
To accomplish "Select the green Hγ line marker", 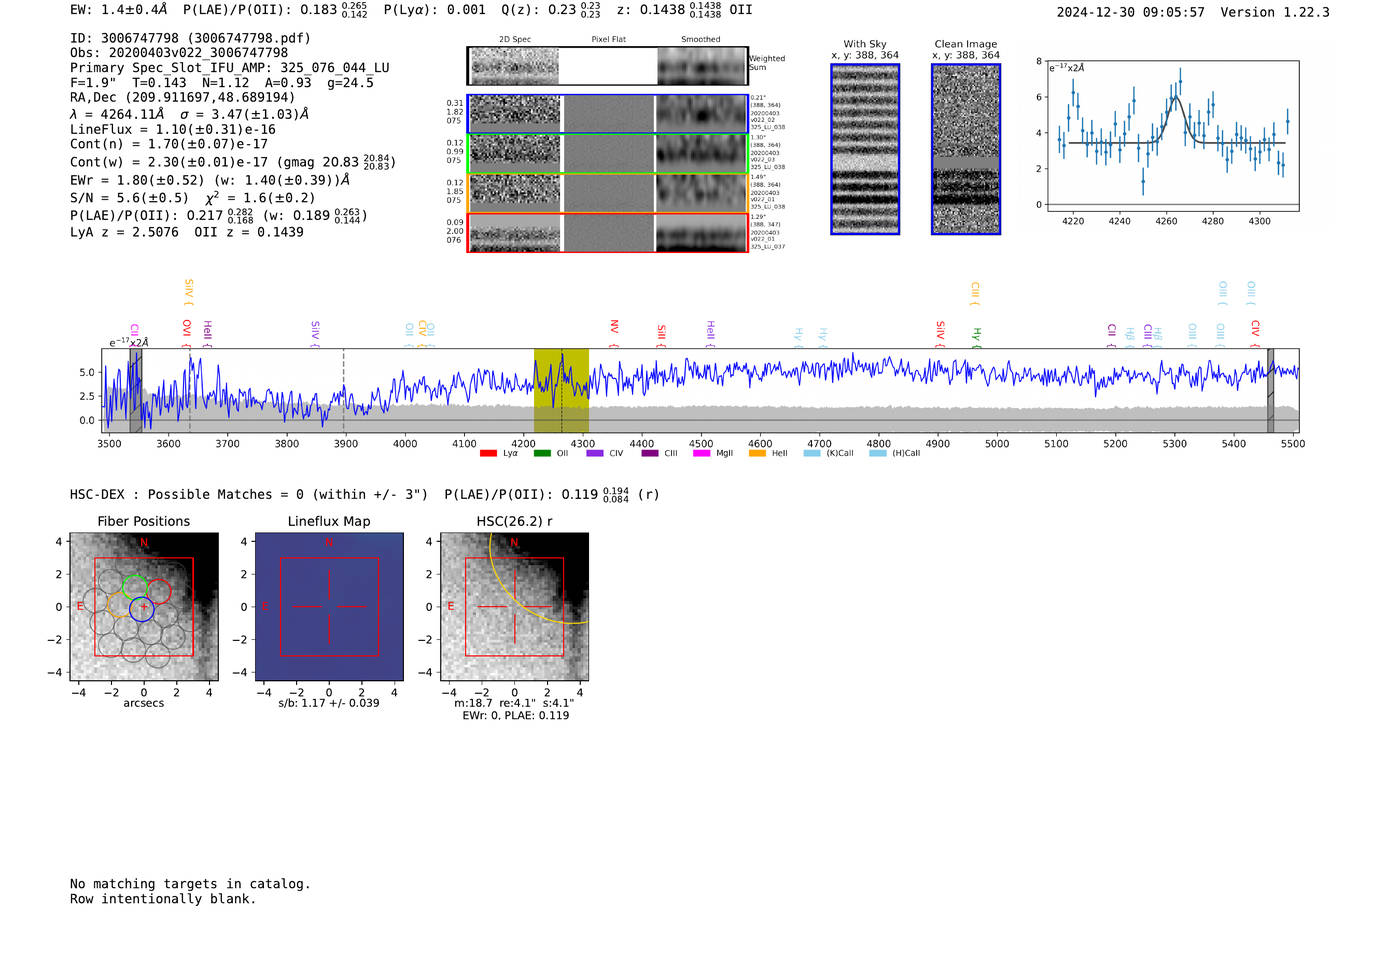I will [977, 335].
